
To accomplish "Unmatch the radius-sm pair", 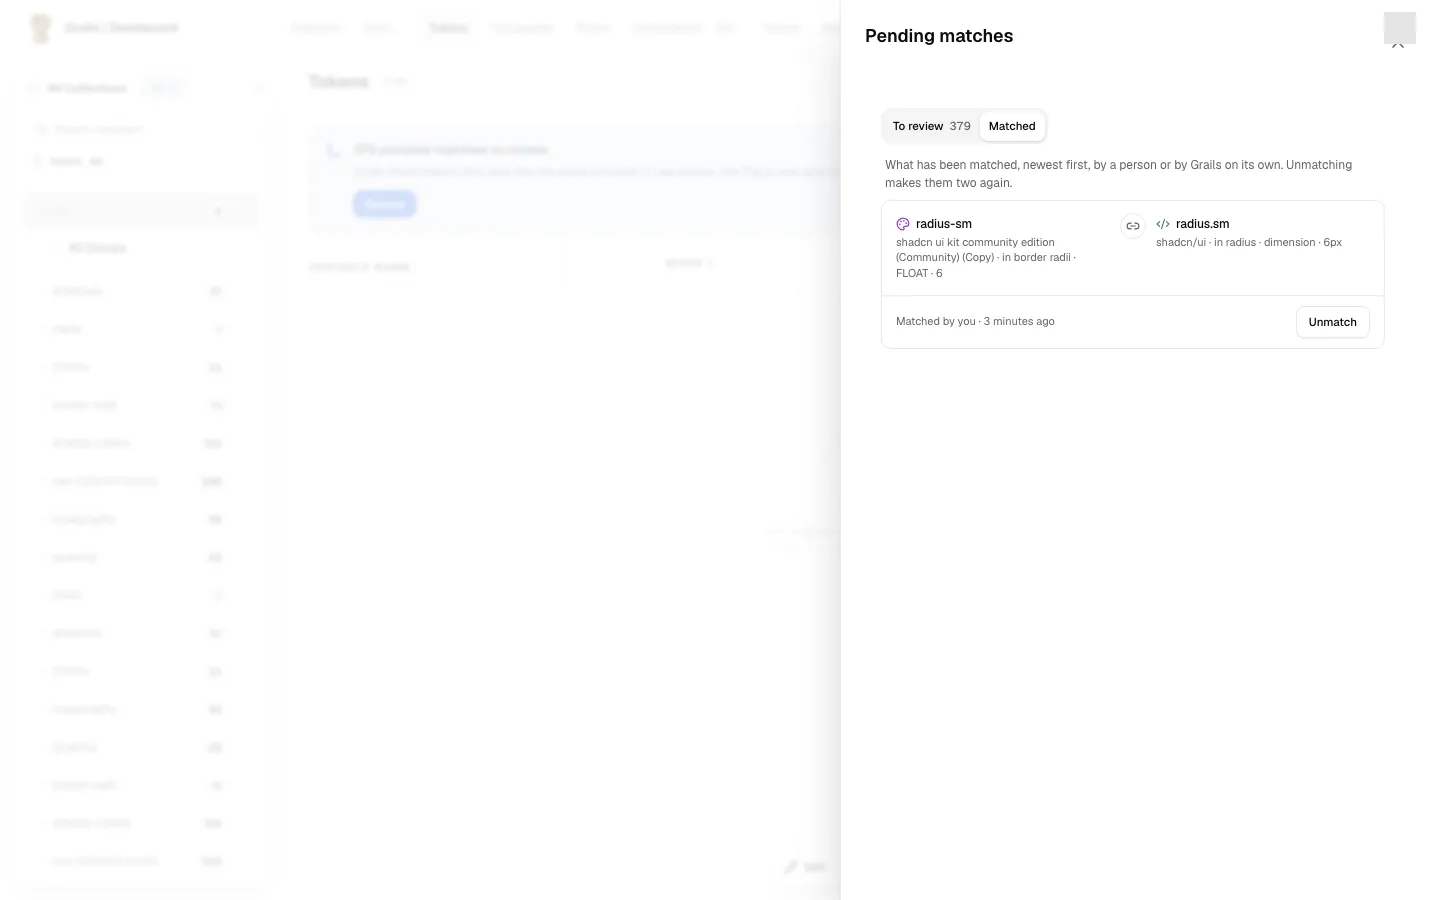I will (1333, 322).
